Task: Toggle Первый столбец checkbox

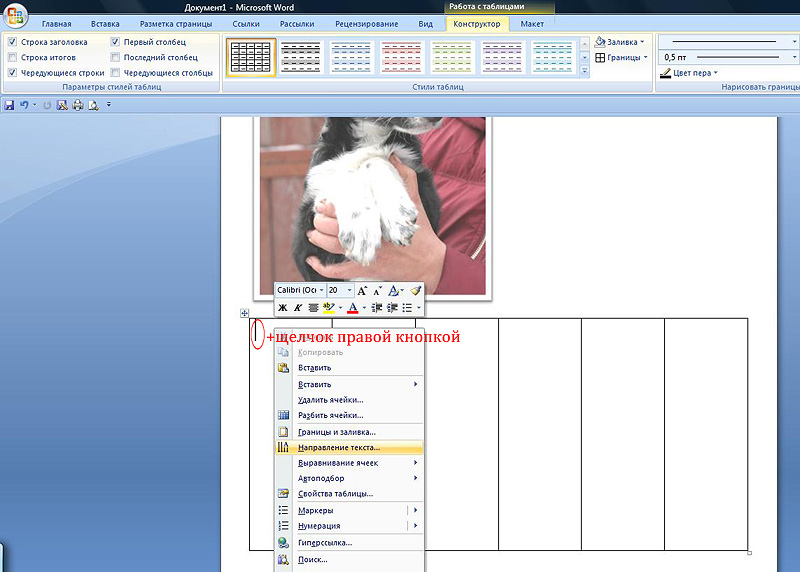Action: click(115, 42)
